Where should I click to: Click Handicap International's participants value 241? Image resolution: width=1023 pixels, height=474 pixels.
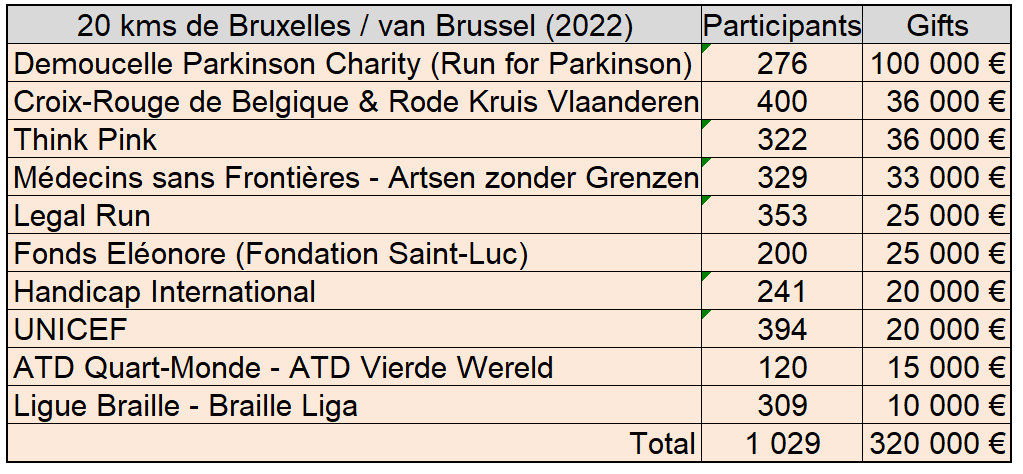[x=782, y=291]
